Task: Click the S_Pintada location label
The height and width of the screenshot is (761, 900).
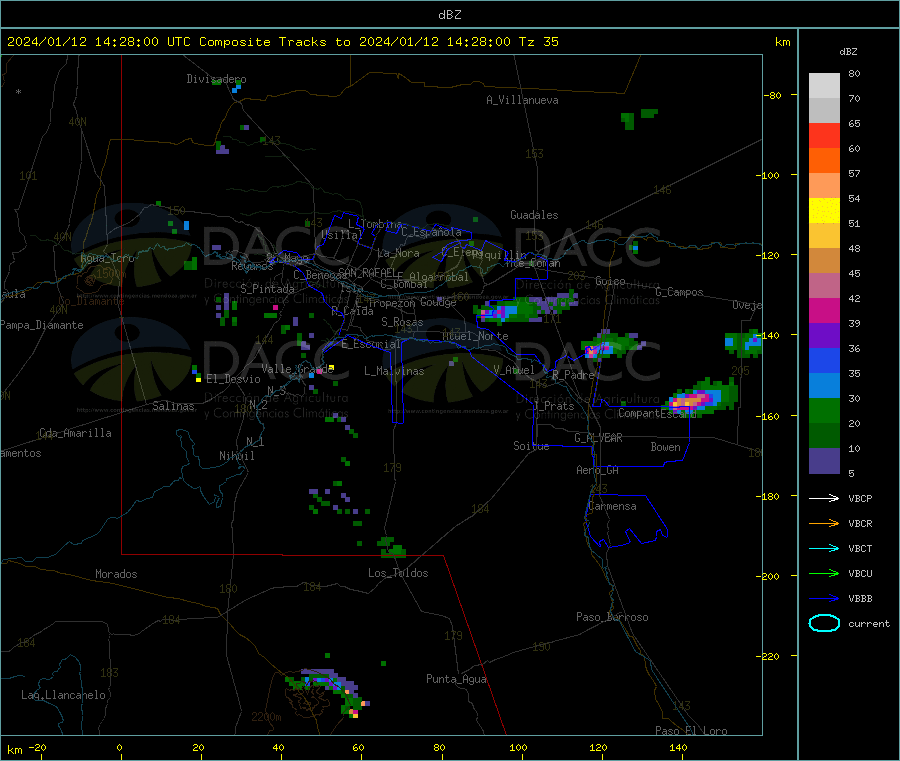Action: [x=267, y=289]
